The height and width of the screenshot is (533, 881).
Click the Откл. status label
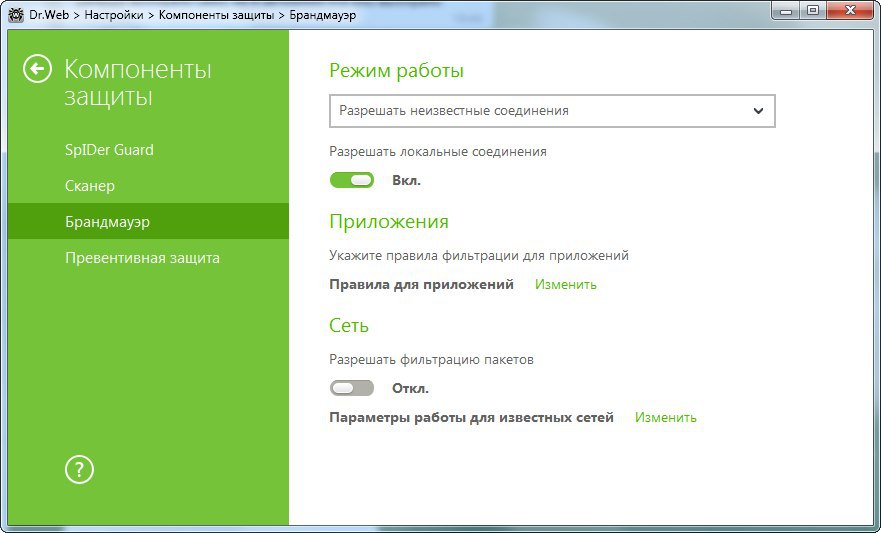(x=410, y=388)
